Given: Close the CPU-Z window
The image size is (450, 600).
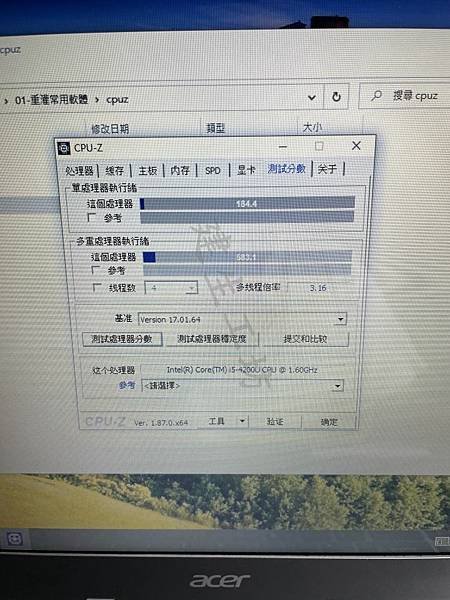Looking at the screenshot, I should [x=356, y=145].
